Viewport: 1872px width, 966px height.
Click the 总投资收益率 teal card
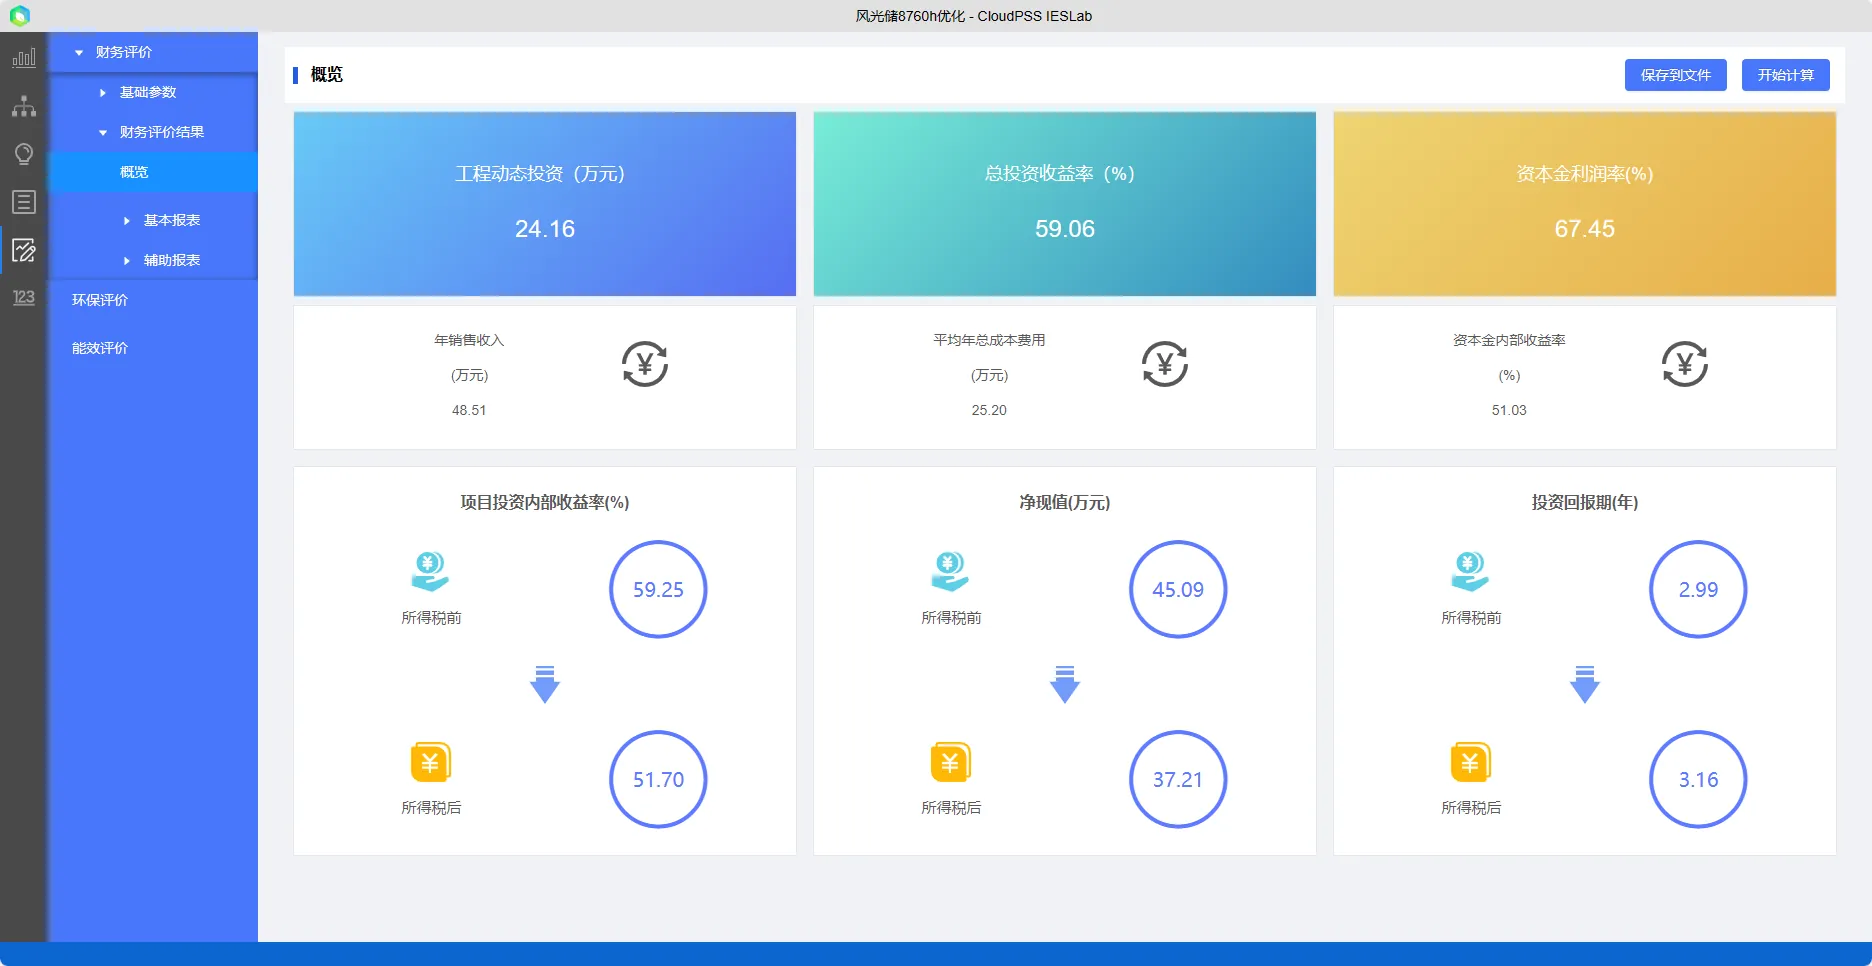pyautogui.click(x=1065, y=204)
